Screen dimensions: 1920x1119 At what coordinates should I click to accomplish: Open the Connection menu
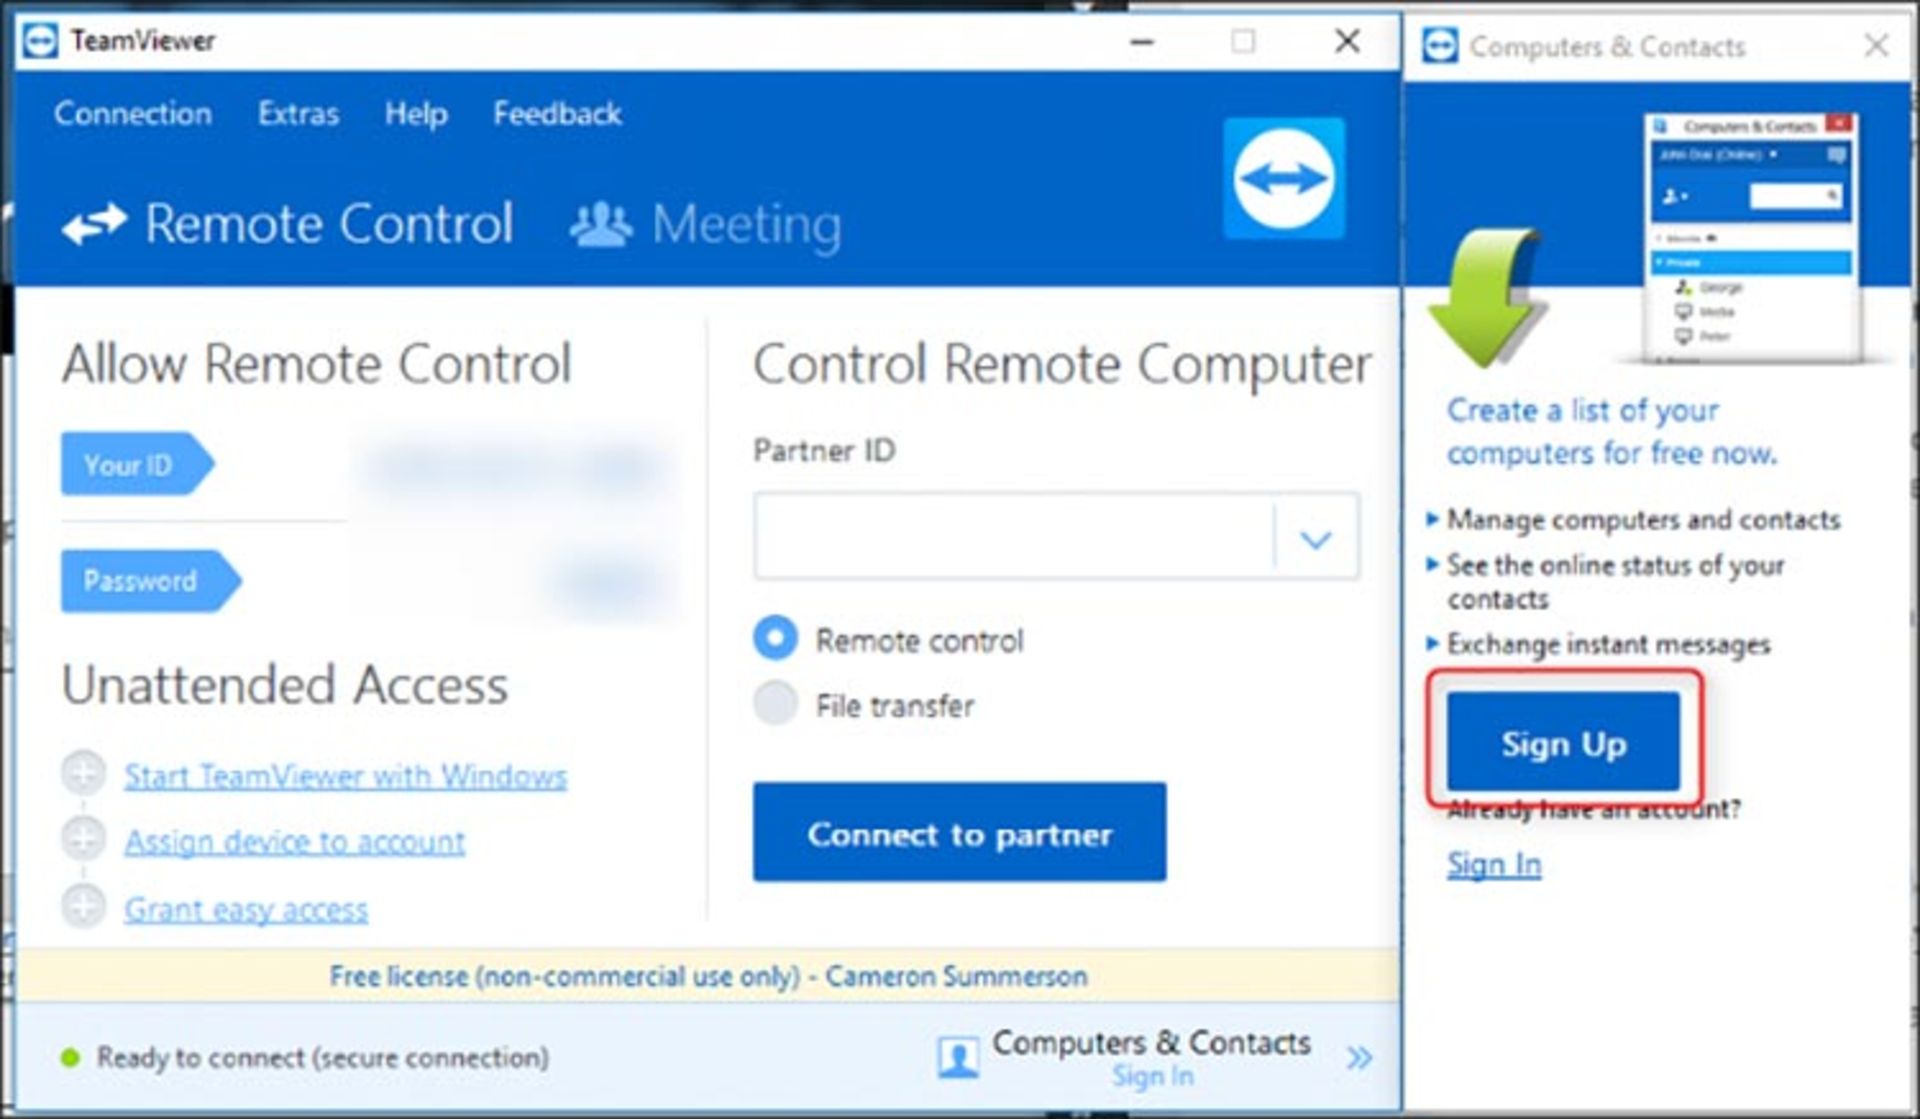point(133,114)
